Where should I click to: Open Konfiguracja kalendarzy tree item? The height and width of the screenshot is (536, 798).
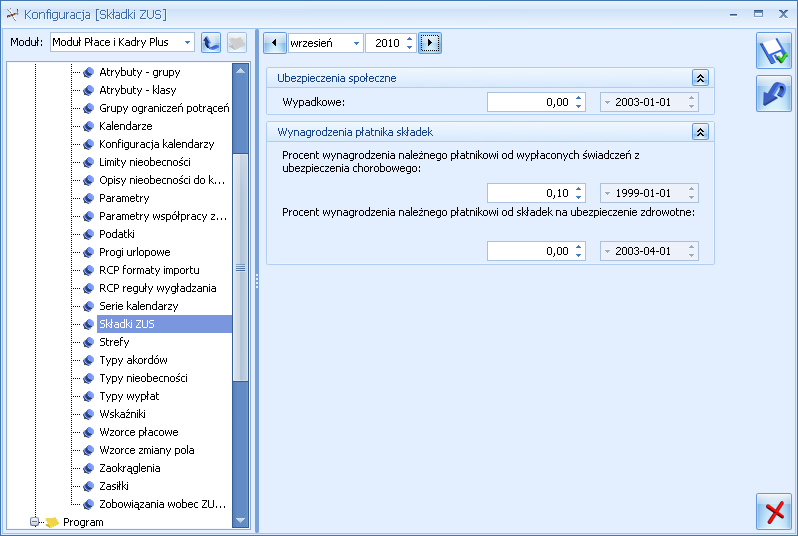coord(156,144)
